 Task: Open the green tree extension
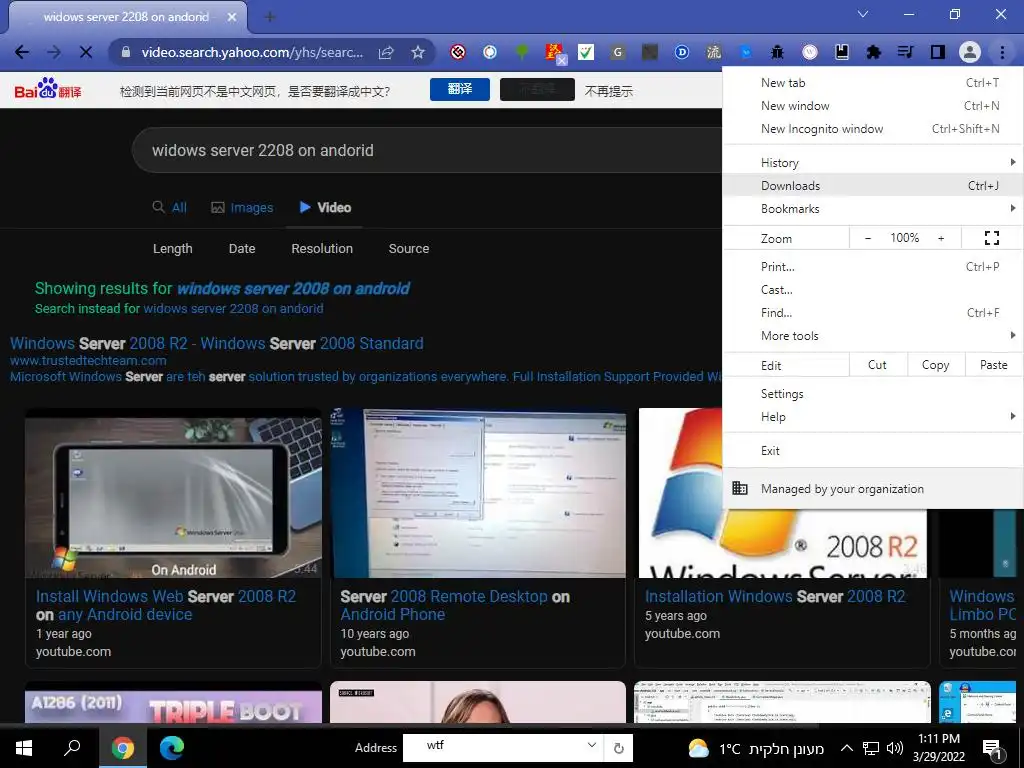pyautogui.click(x=522, y=52)
